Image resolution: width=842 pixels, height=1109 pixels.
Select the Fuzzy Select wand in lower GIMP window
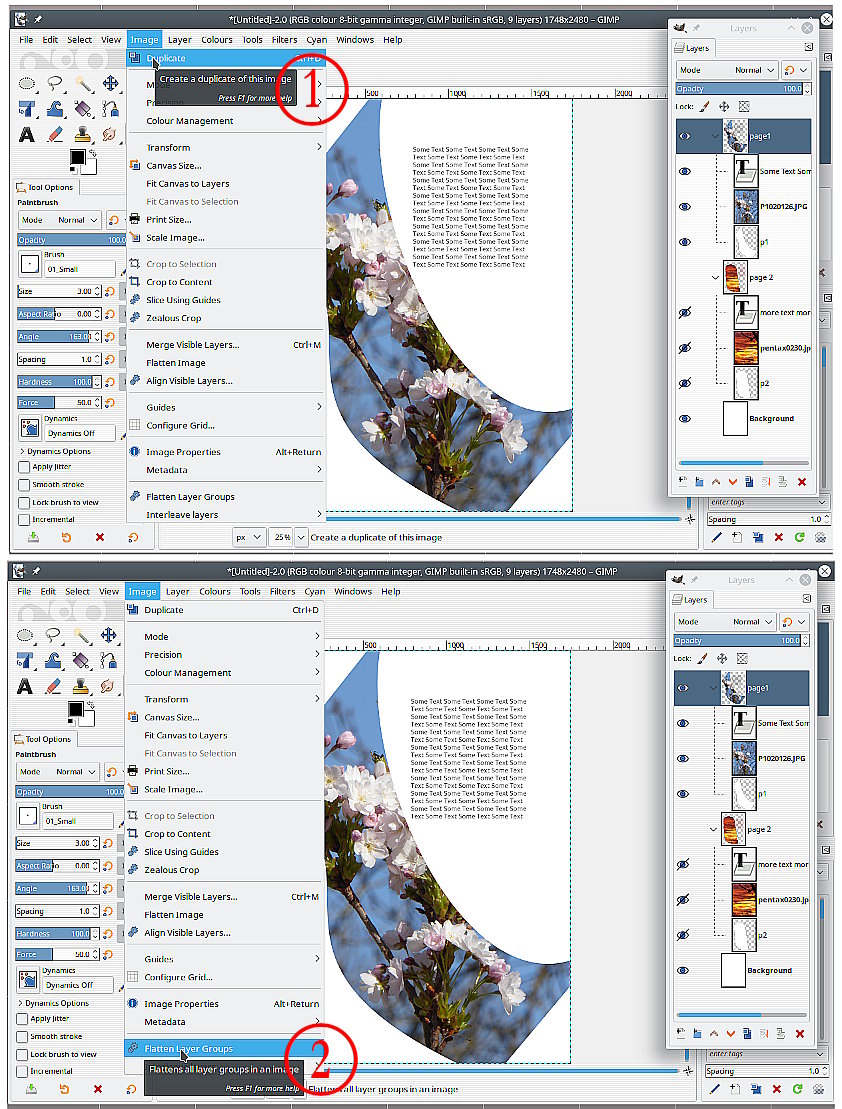coord(81,635)
